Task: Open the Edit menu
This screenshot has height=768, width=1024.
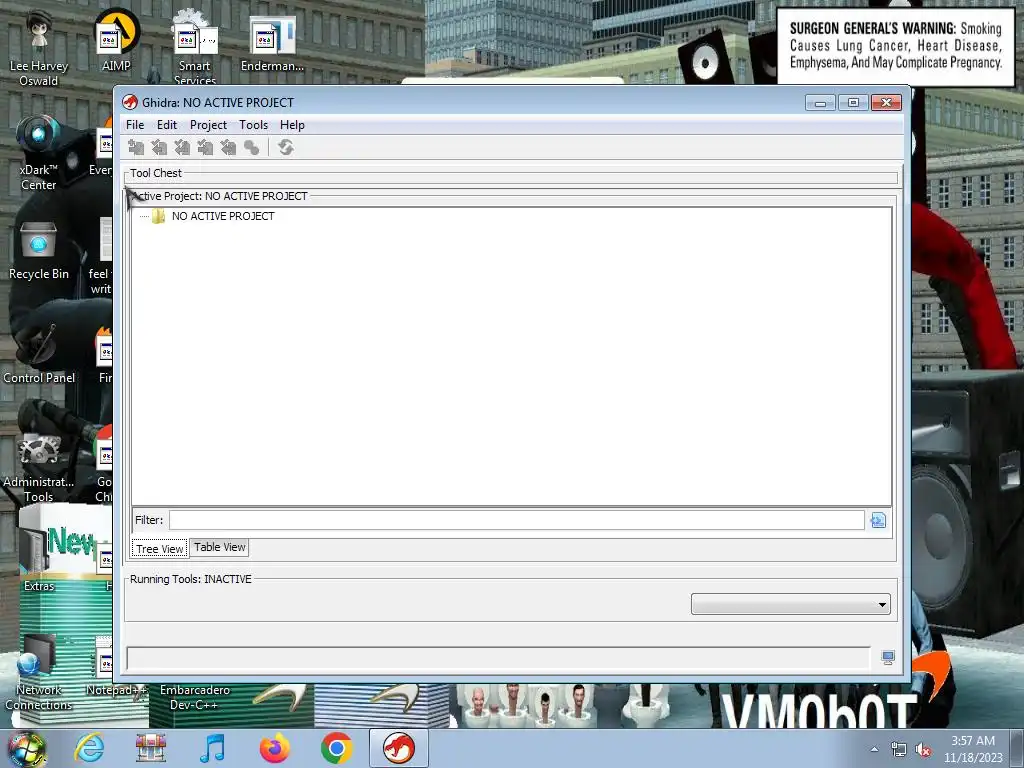Action: coord(167,125)
